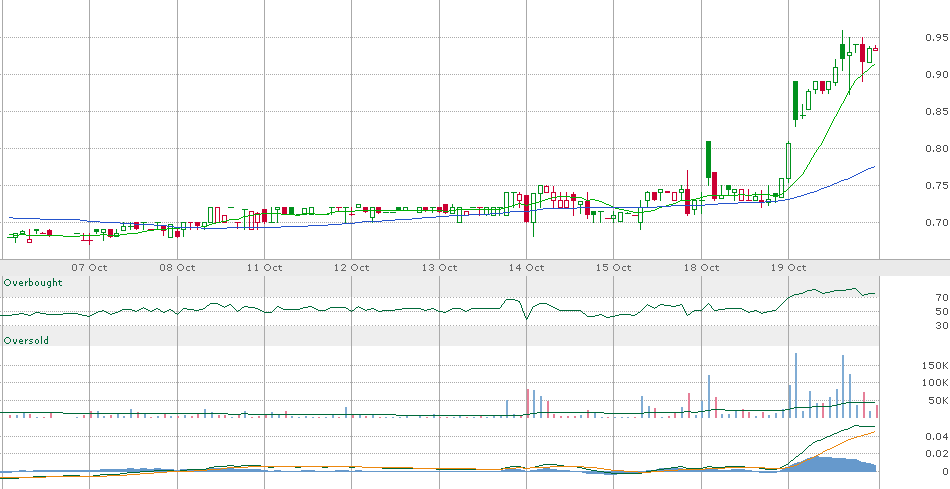
Task: Click the tall green candle after 18 Oct
Action: [x=708, y=160]
